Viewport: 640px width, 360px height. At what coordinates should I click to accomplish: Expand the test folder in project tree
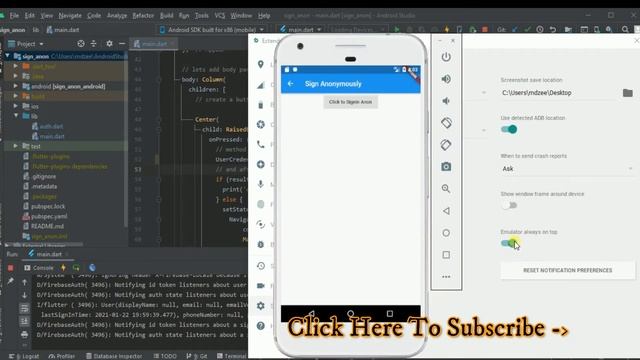pyautogui.click(x=16, y=146)
